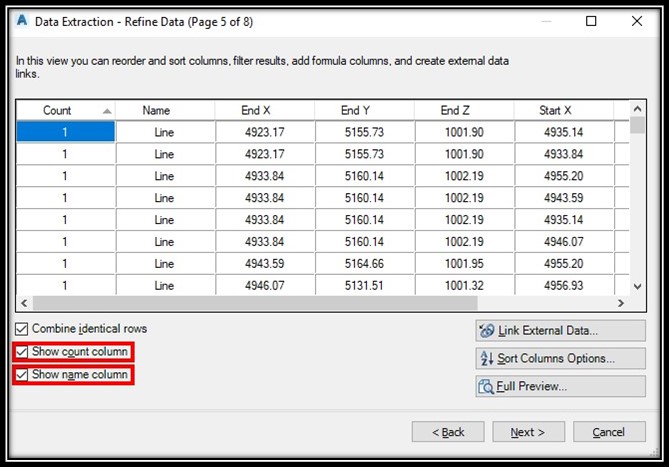This screenshot has width=669, height=467.
Task: Cancel the data extraction wizard
Action: (x=609, y=432)
